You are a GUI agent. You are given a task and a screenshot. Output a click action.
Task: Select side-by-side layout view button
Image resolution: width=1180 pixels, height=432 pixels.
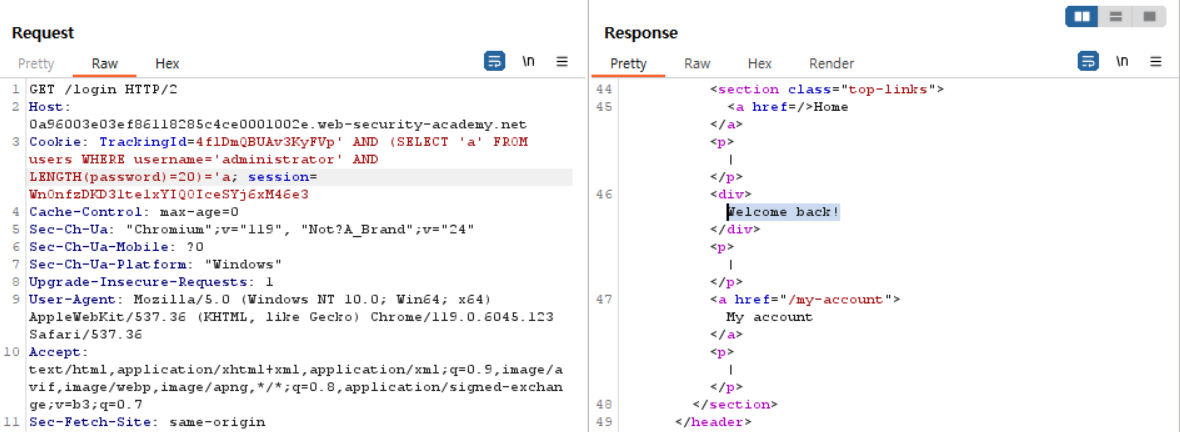point(1082,16)
